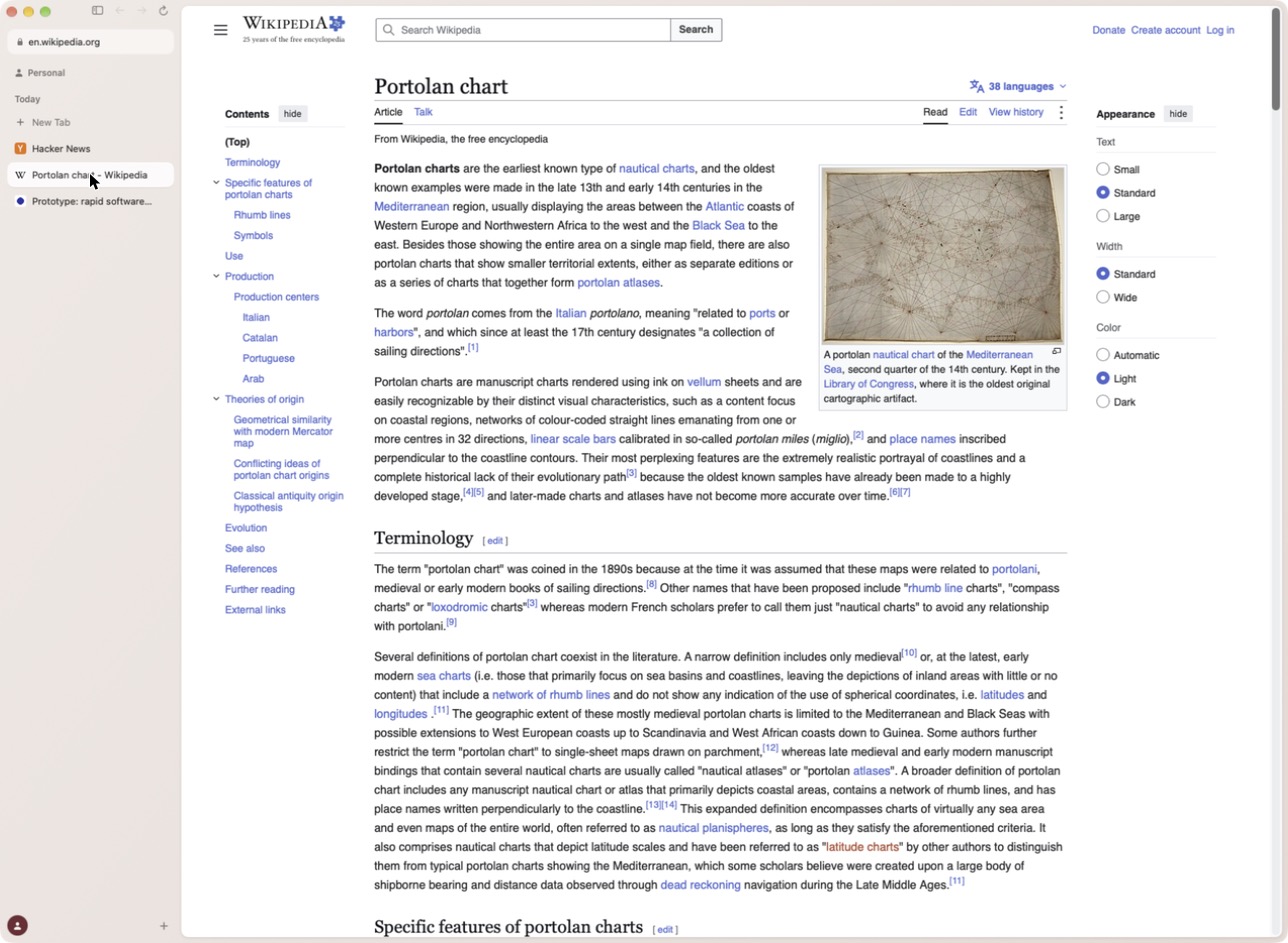
Task: Click the translate icon beside 38 languages
Action: tap(977, 86)
